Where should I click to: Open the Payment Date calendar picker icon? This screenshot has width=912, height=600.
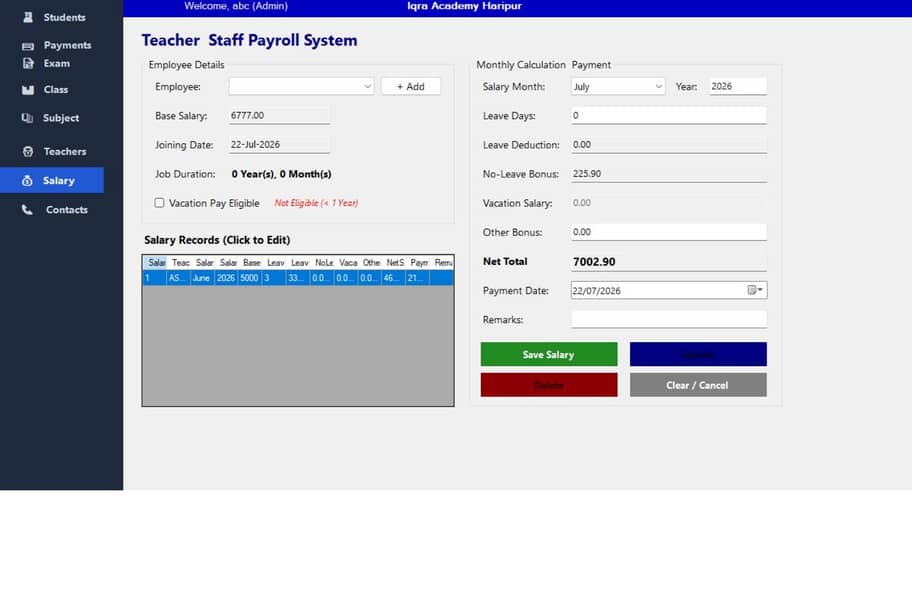click(x=755, y=290)
